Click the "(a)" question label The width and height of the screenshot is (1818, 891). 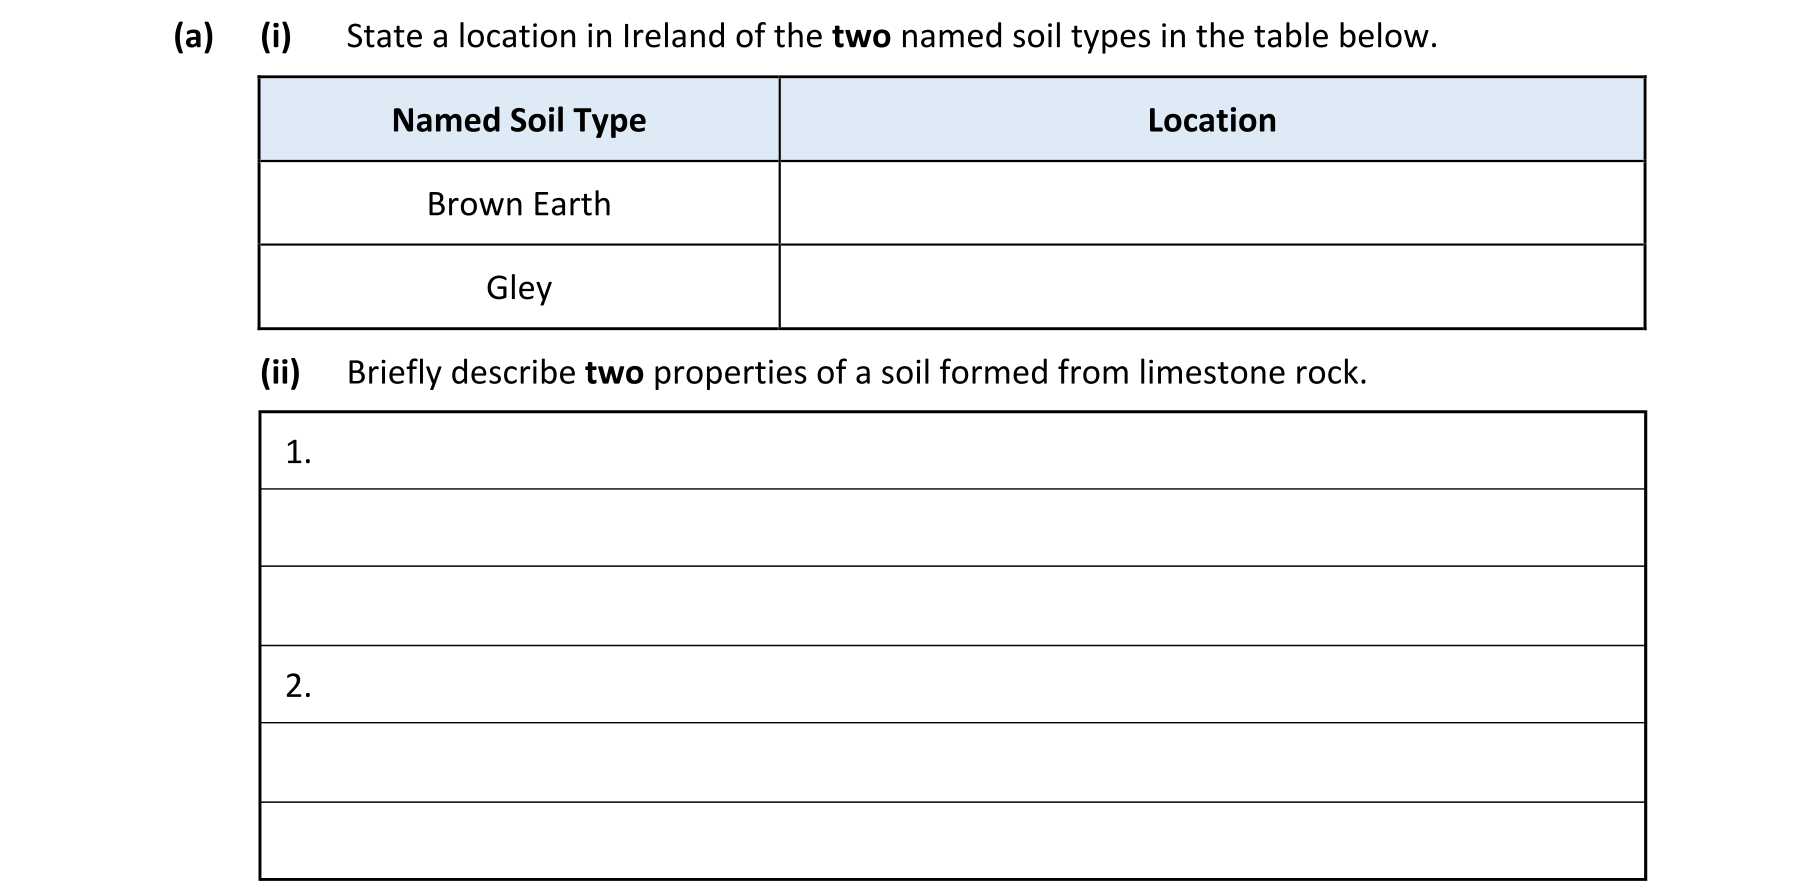point(193,37)
